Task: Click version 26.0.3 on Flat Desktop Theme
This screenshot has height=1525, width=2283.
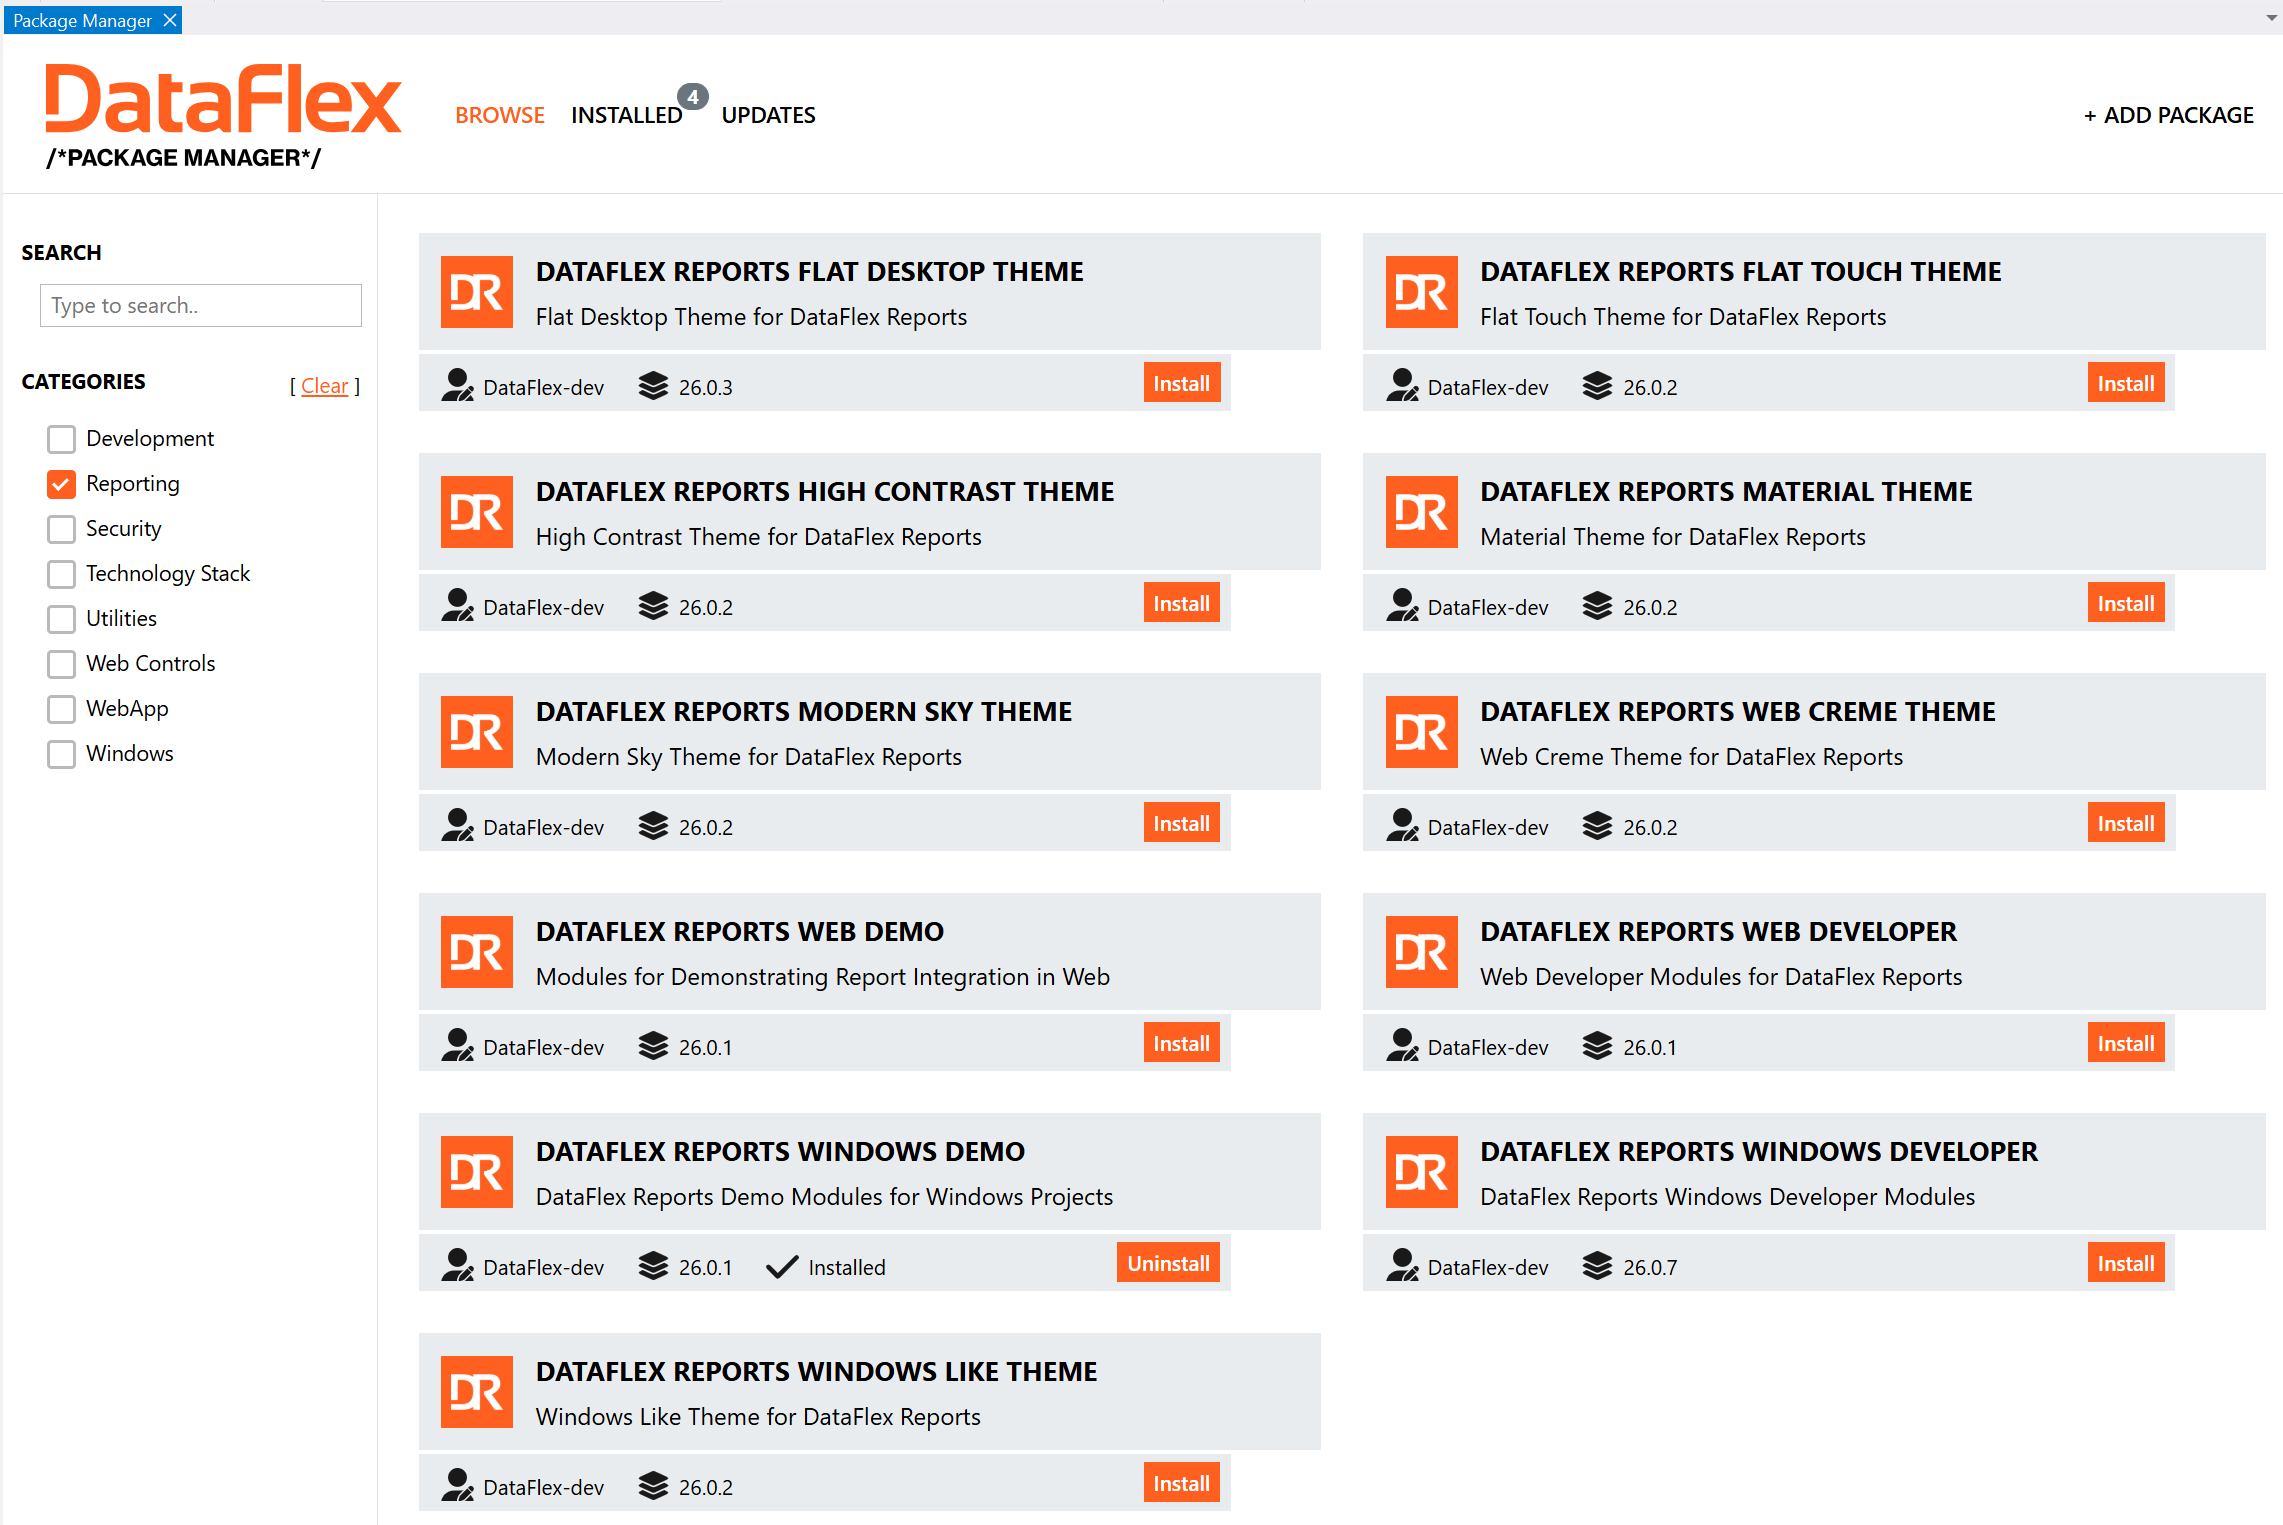Action: (706, 387)
